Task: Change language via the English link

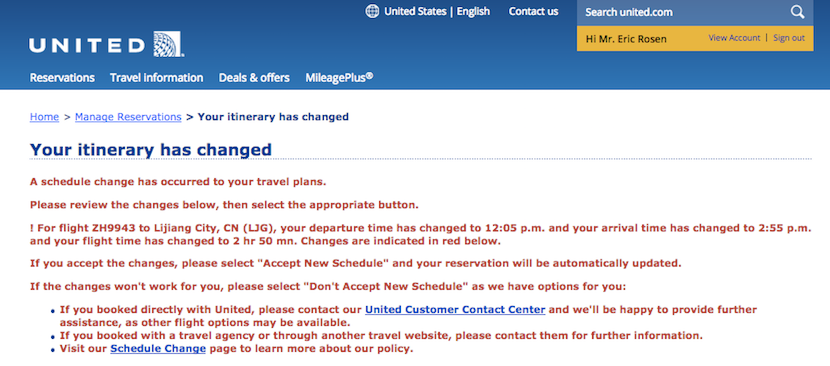Action: [473, 12]
